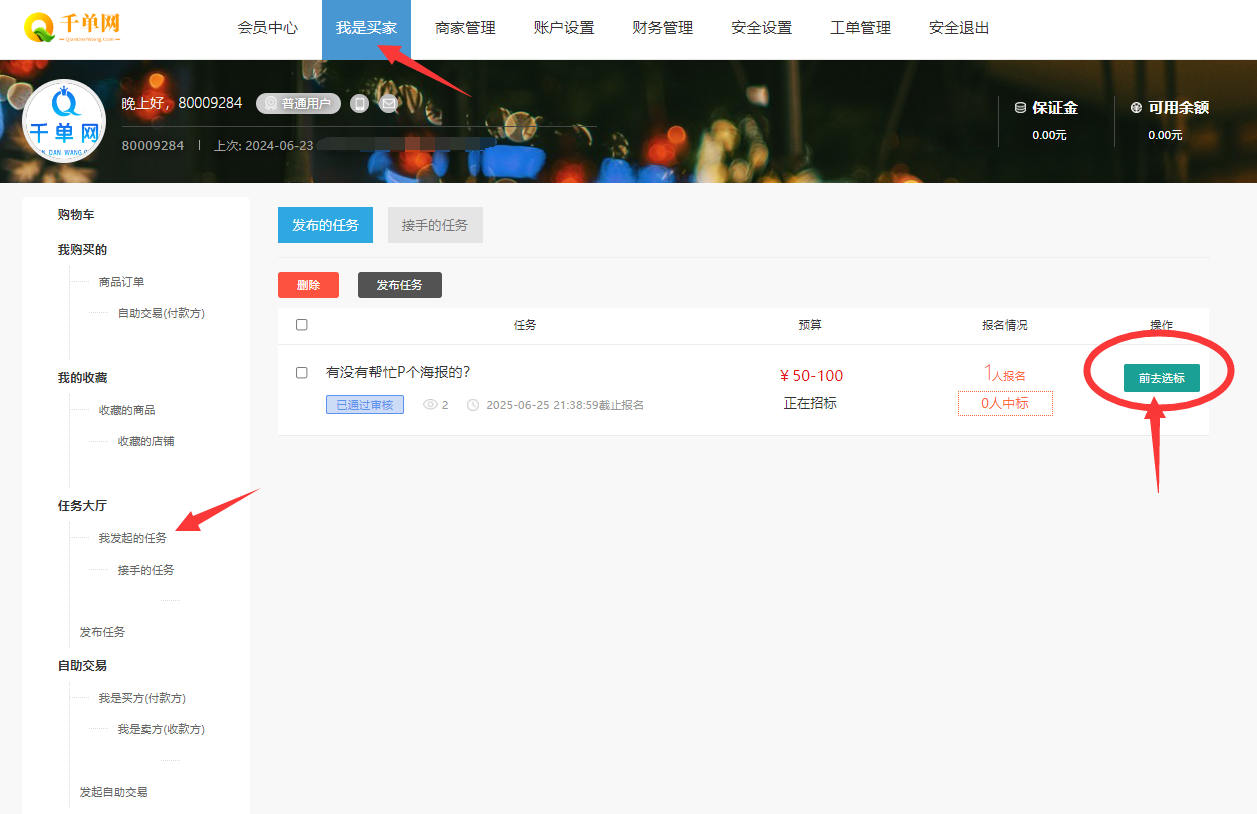Open 商品订单 in the sidebar
The image size is (1257, 814).
coord(121,282)
